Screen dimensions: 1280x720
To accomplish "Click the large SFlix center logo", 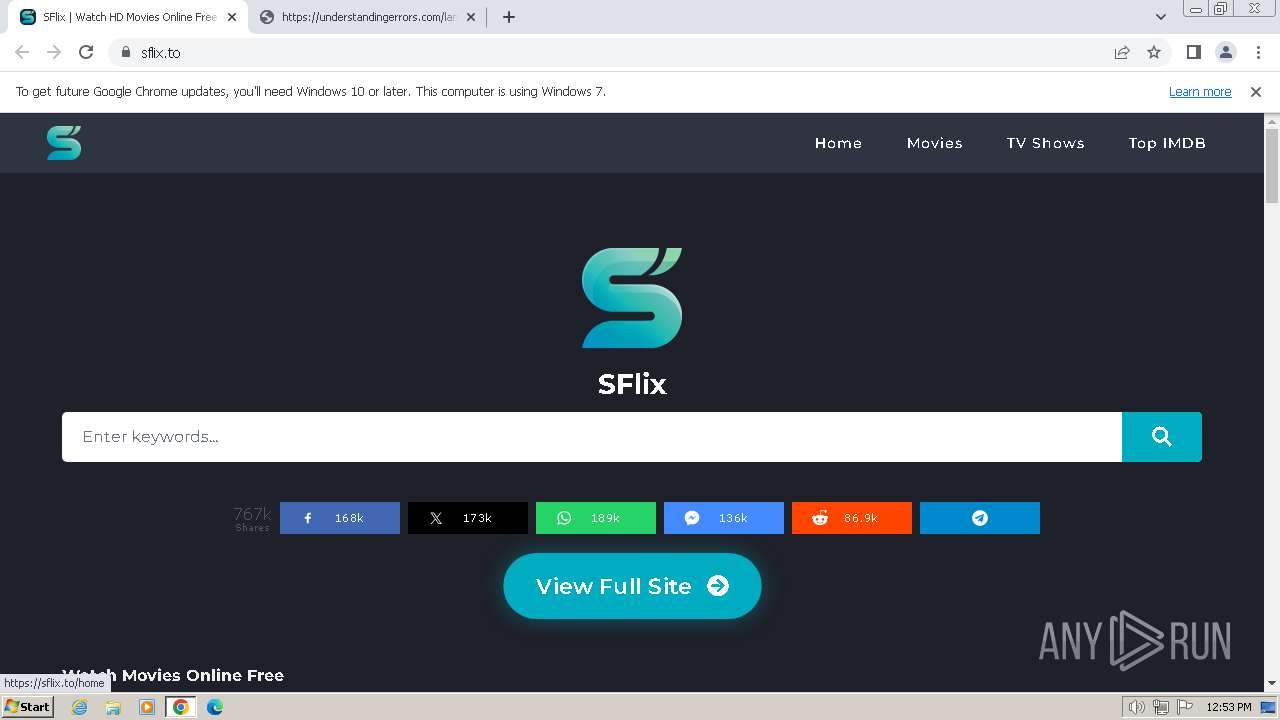I will [632, 298].
